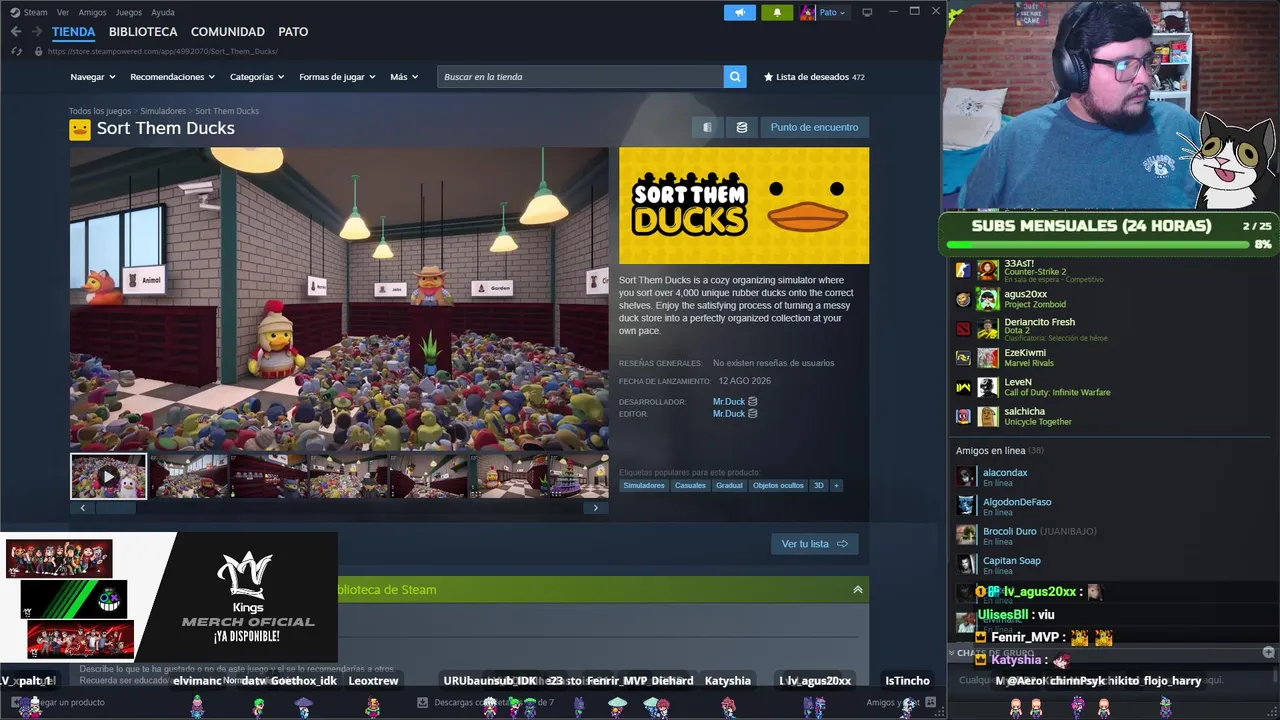Viewport: 1280px width, 720px height.
Task: Expand the Recomendaciones menu
Action: (x=172, y=77)
